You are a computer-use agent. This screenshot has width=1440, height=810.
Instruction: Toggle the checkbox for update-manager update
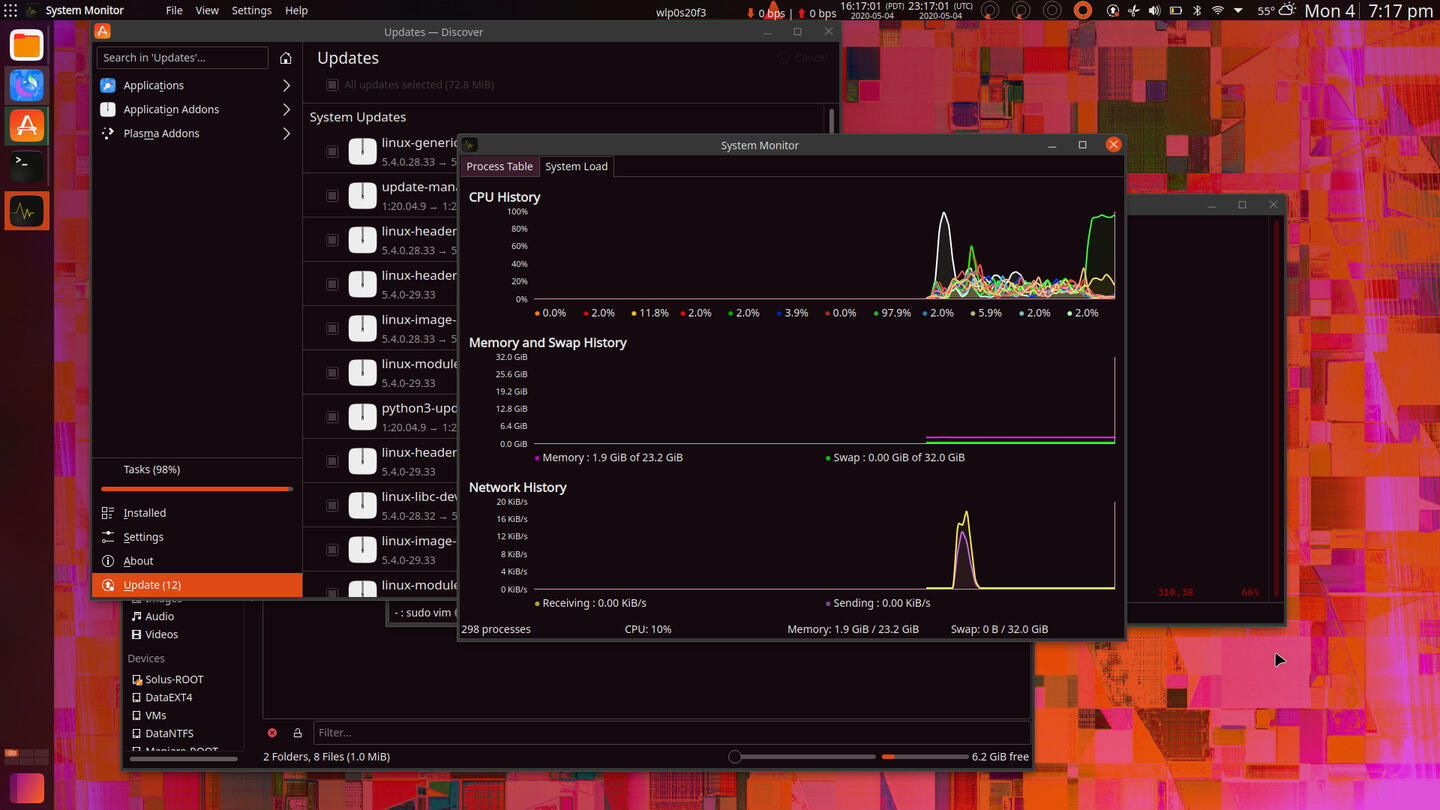tap(332, 196)
